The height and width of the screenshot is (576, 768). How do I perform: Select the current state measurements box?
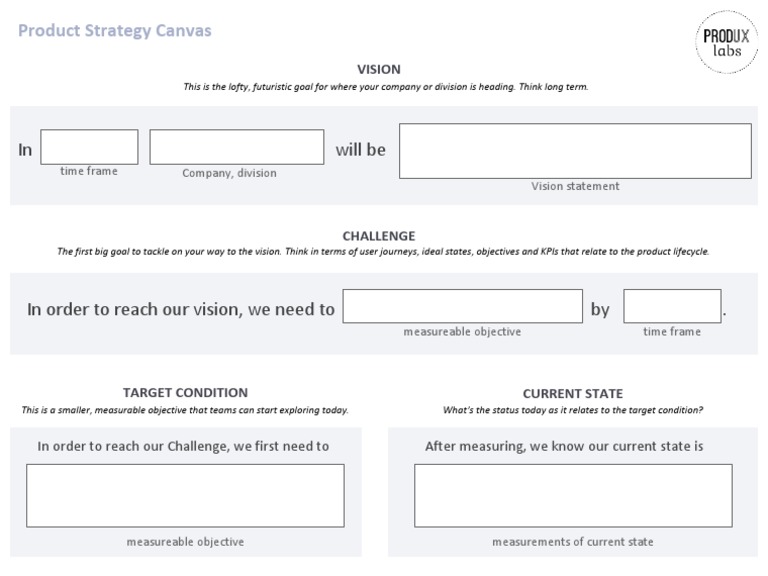[573, 495]
